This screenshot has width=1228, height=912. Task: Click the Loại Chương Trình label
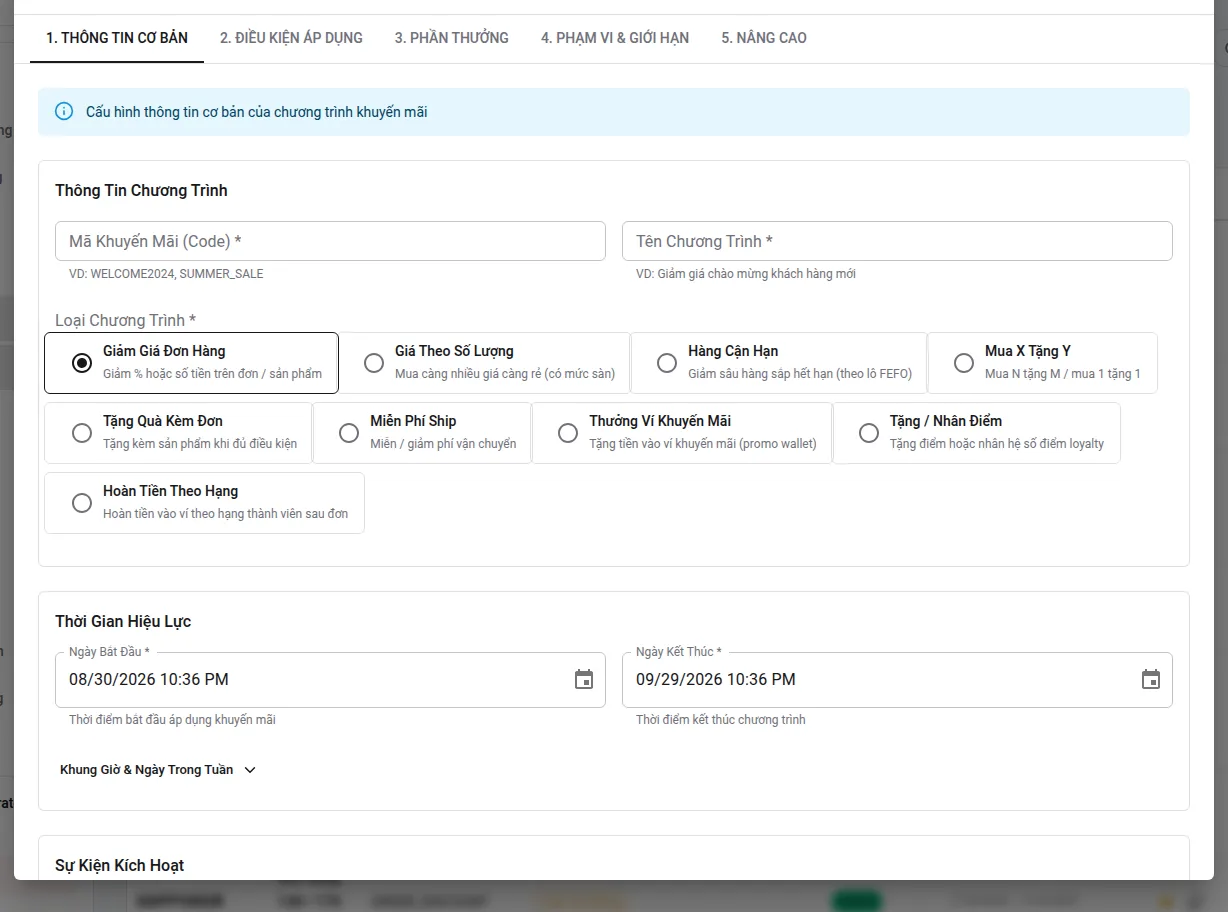125,321
